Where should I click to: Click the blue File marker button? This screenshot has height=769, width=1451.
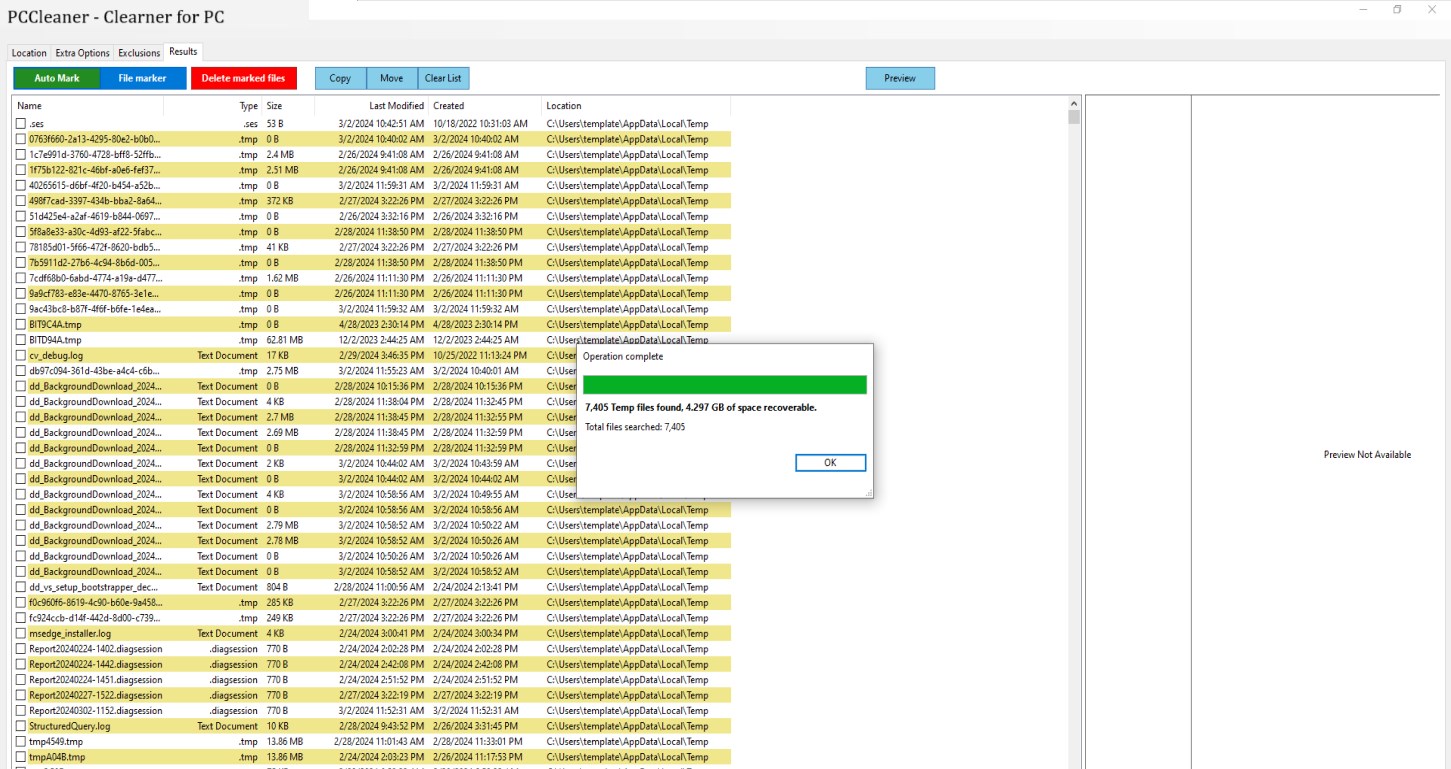[x=143, y=78]
